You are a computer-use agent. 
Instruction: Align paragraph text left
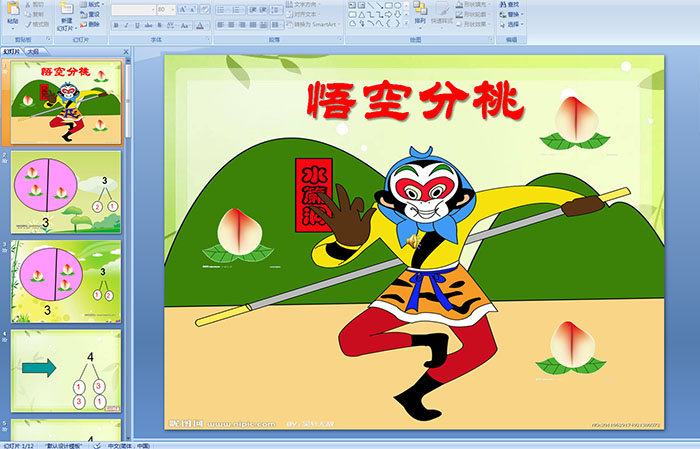pyautogui.click(x=221, y=25)
